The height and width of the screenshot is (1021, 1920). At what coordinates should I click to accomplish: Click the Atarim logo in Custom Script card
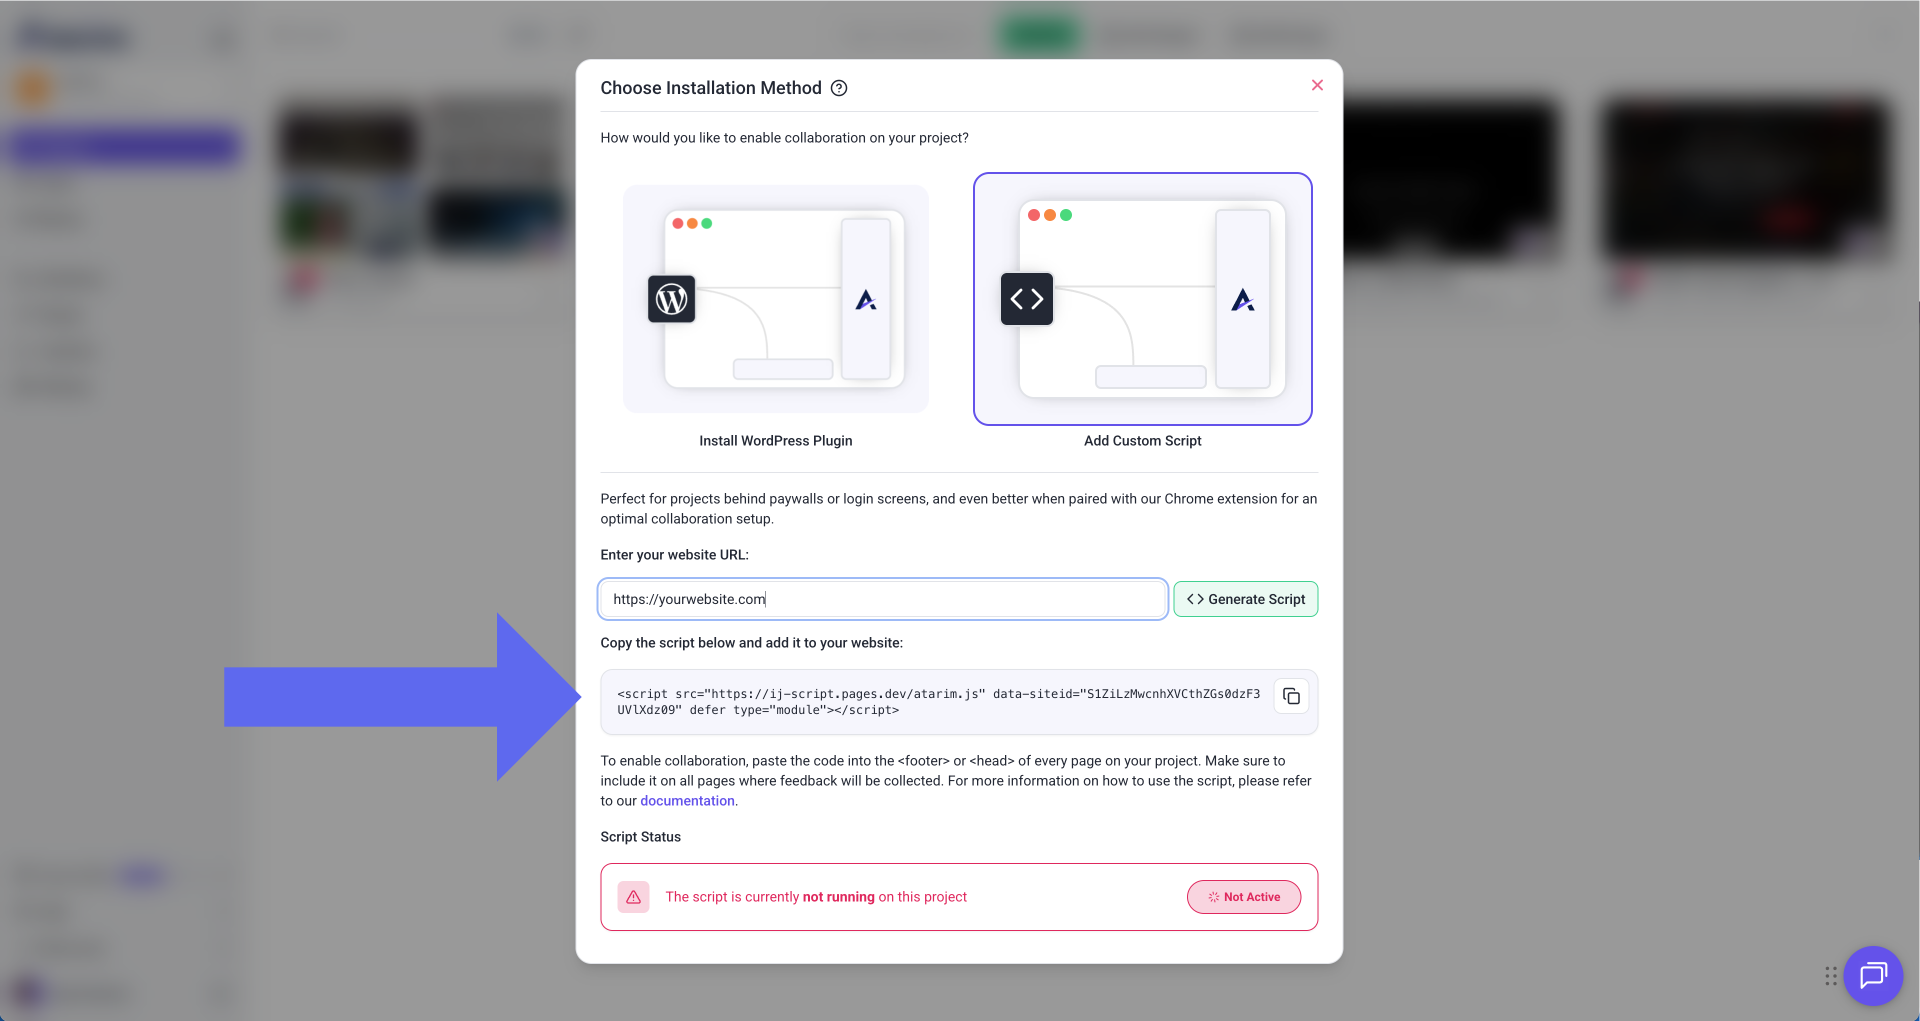click(x=1242, y=300)
